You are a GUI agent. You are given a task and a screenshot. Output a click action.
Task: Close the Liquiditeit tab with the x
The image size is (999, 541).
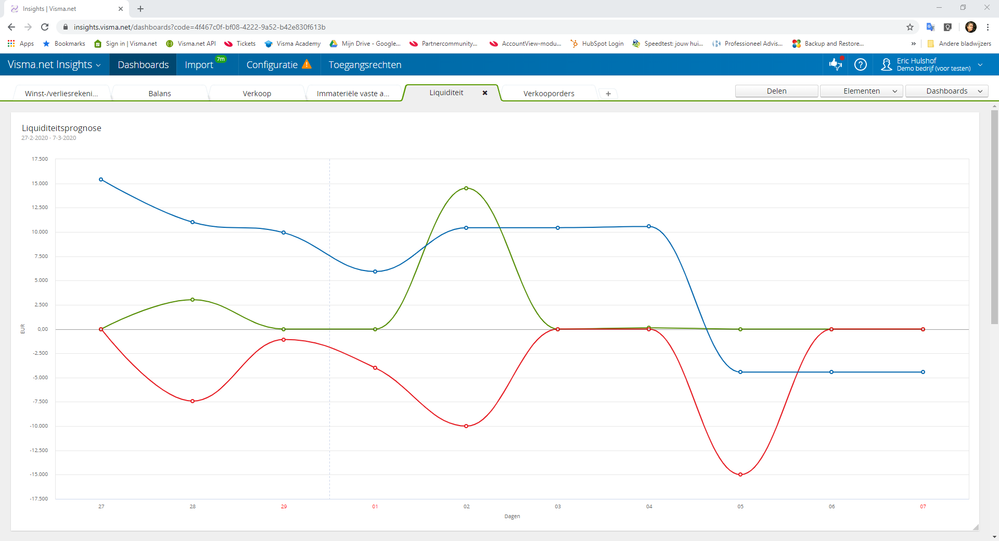[485, 92]
